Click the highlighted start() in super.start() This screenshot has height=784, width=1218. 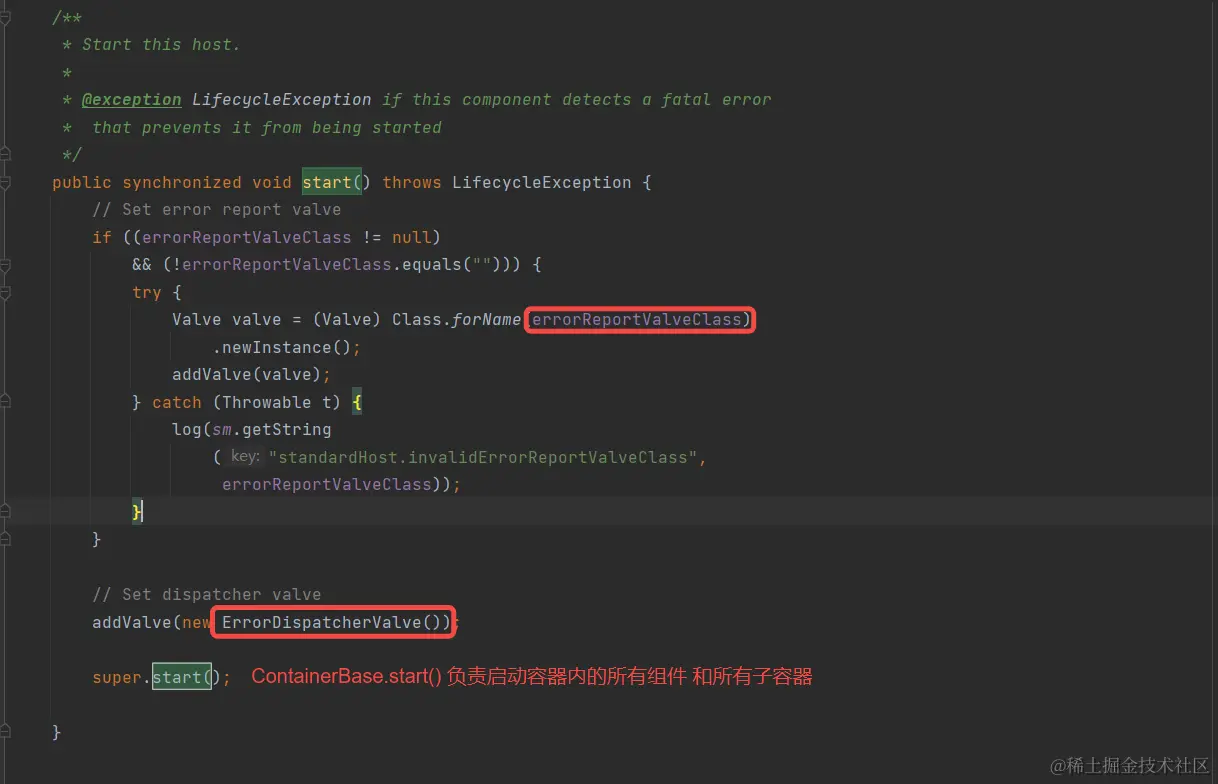182,678
